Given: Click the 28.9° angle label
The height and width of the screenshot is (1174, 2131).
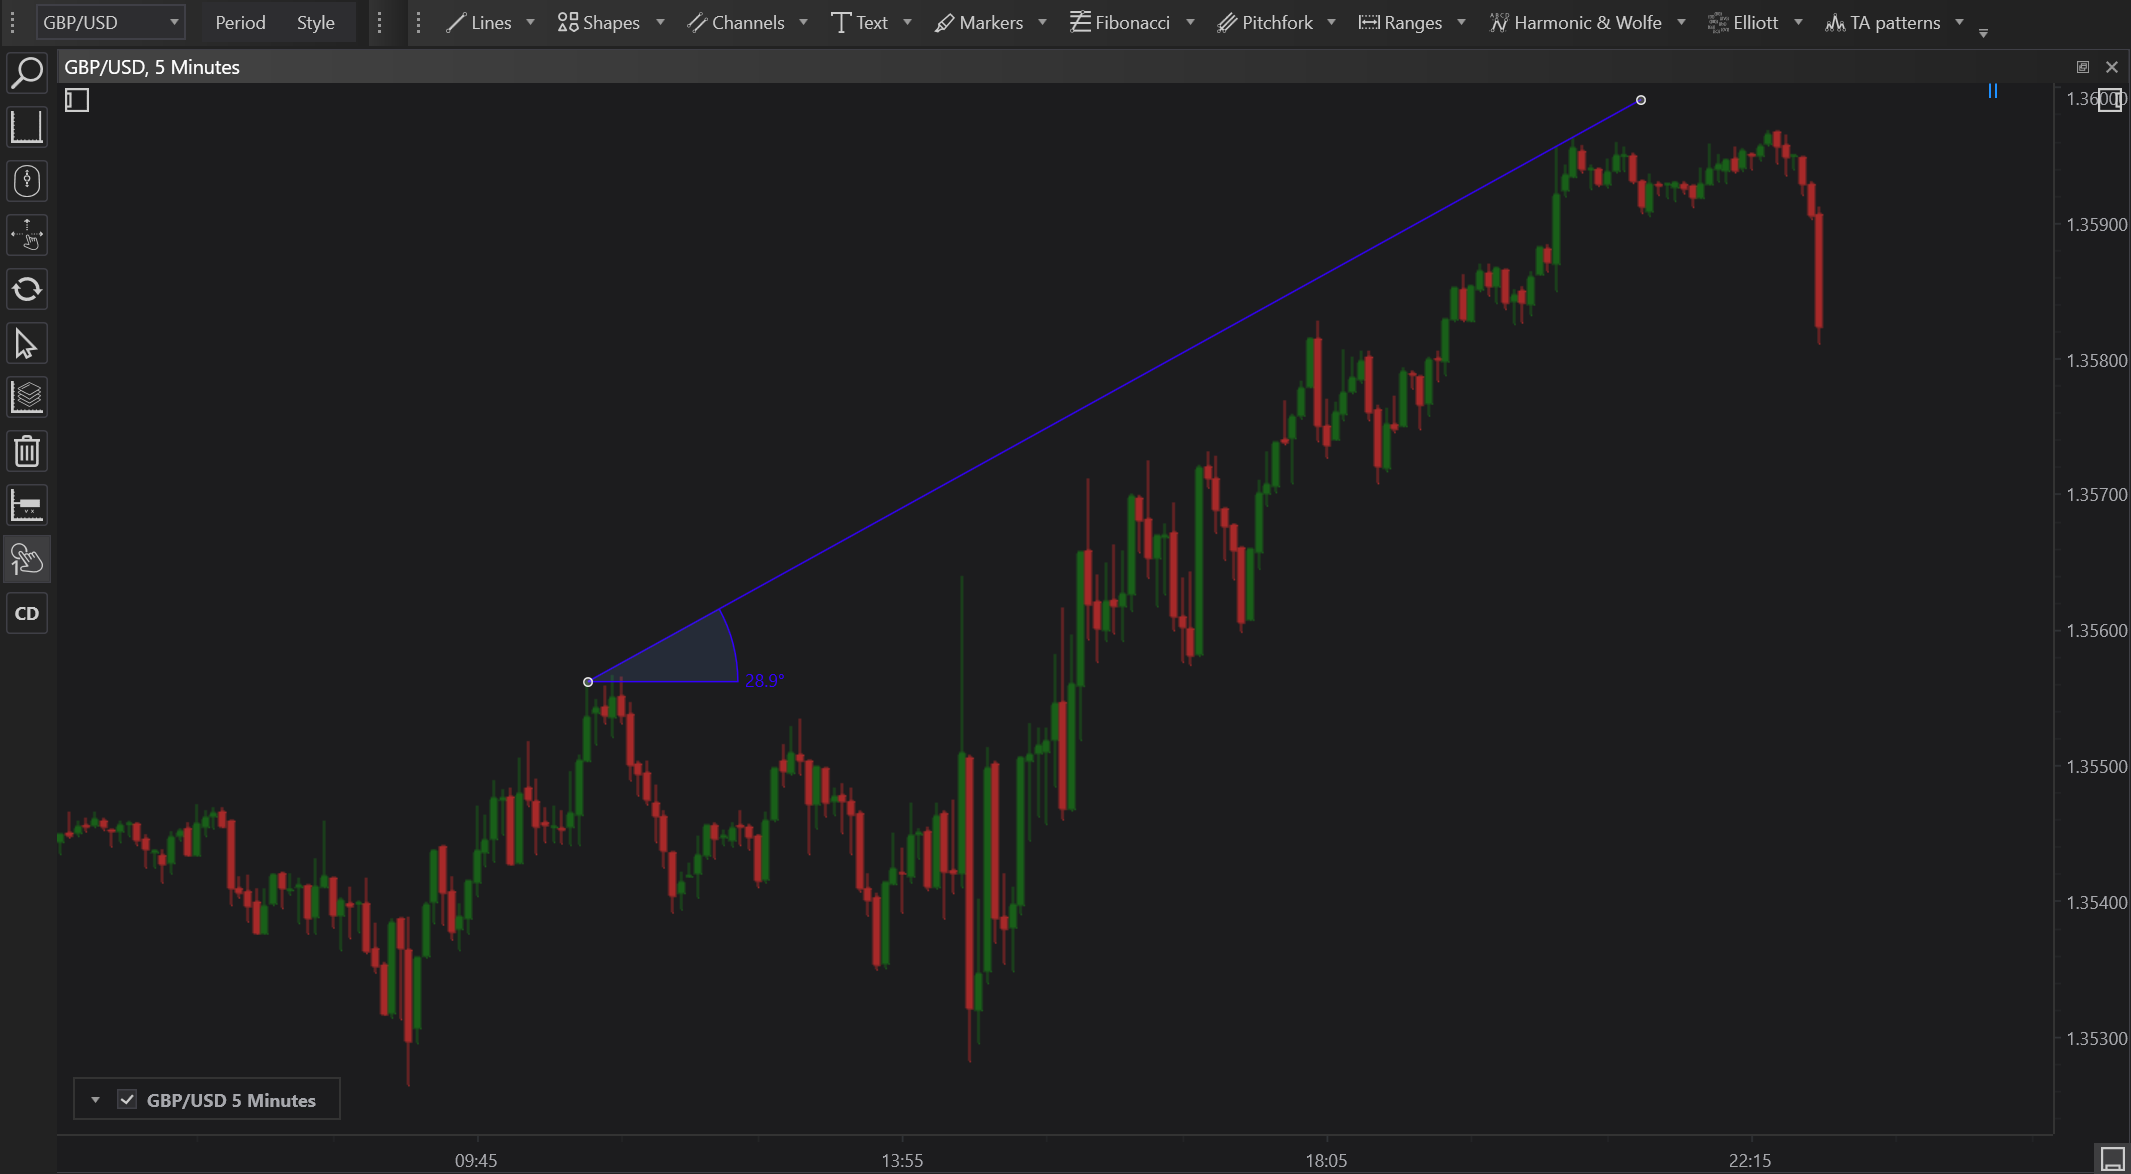Looking at the screenshot, I should 764,681.
